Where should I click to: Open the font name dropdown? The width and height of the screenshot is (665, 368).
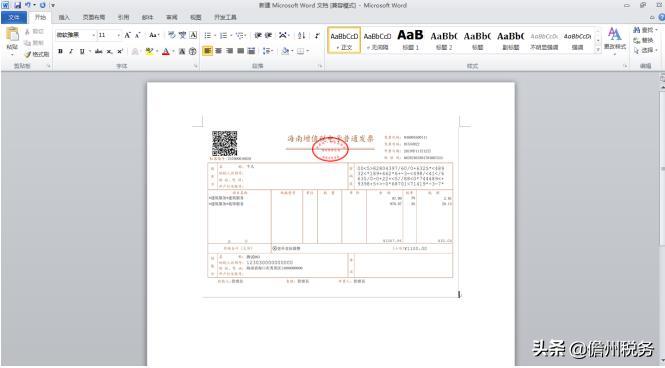pos(93,35)
